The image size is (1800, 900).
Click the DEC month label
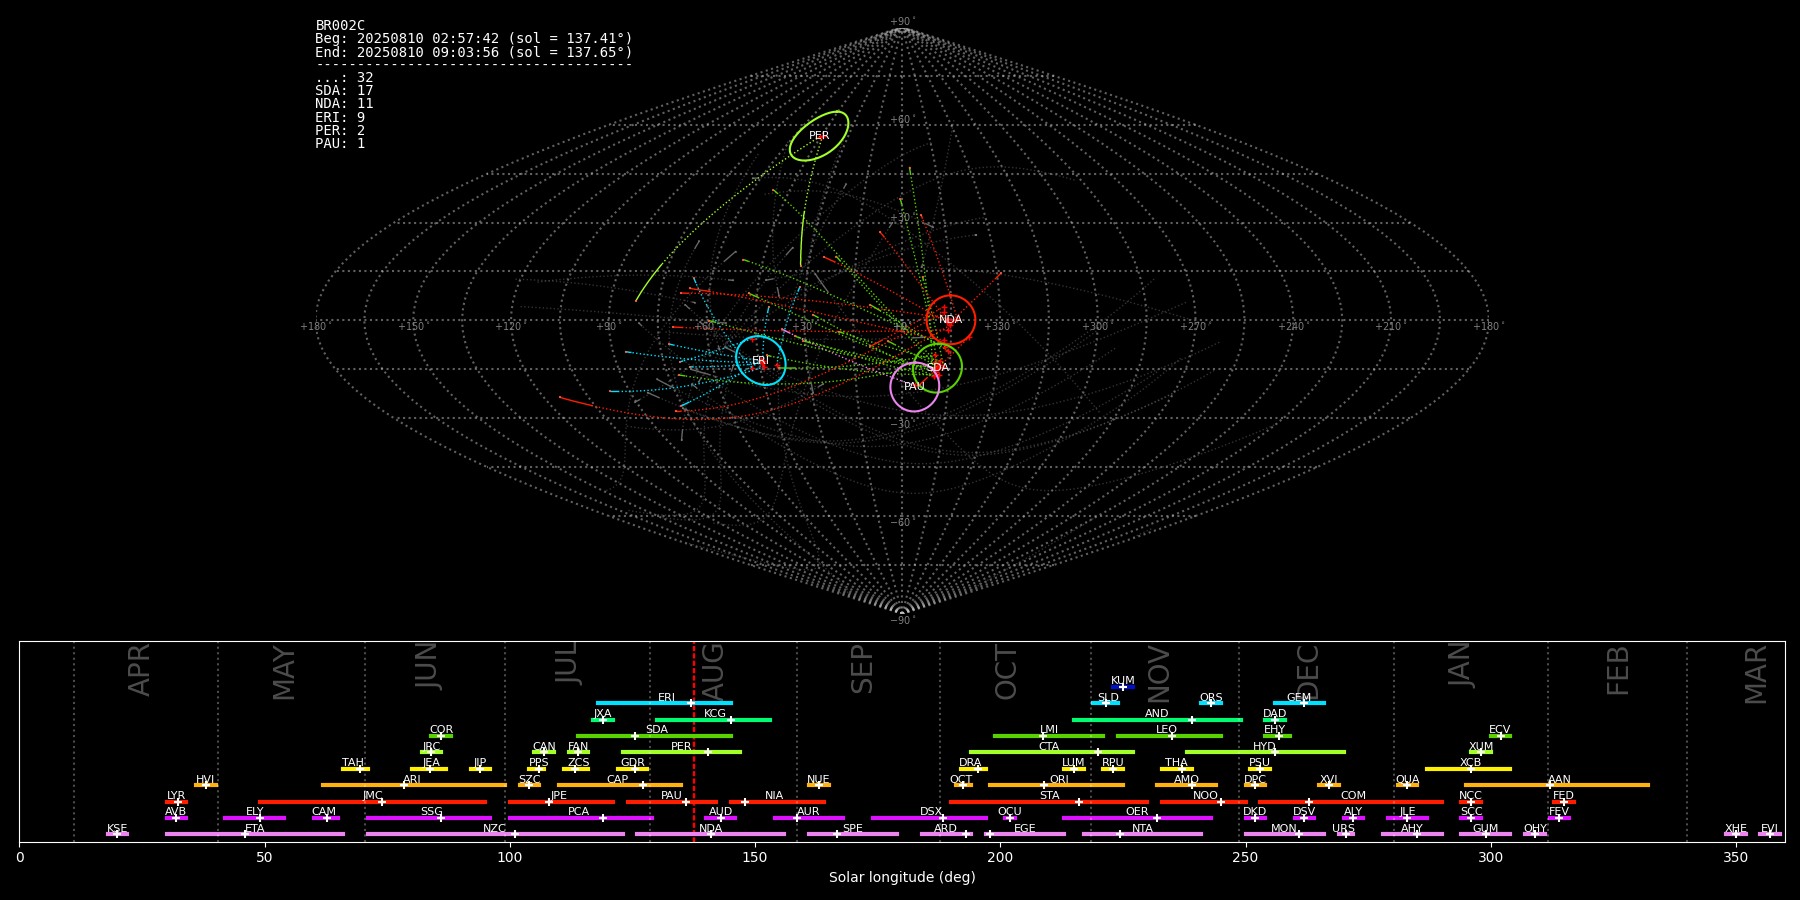coord(1308,673)
